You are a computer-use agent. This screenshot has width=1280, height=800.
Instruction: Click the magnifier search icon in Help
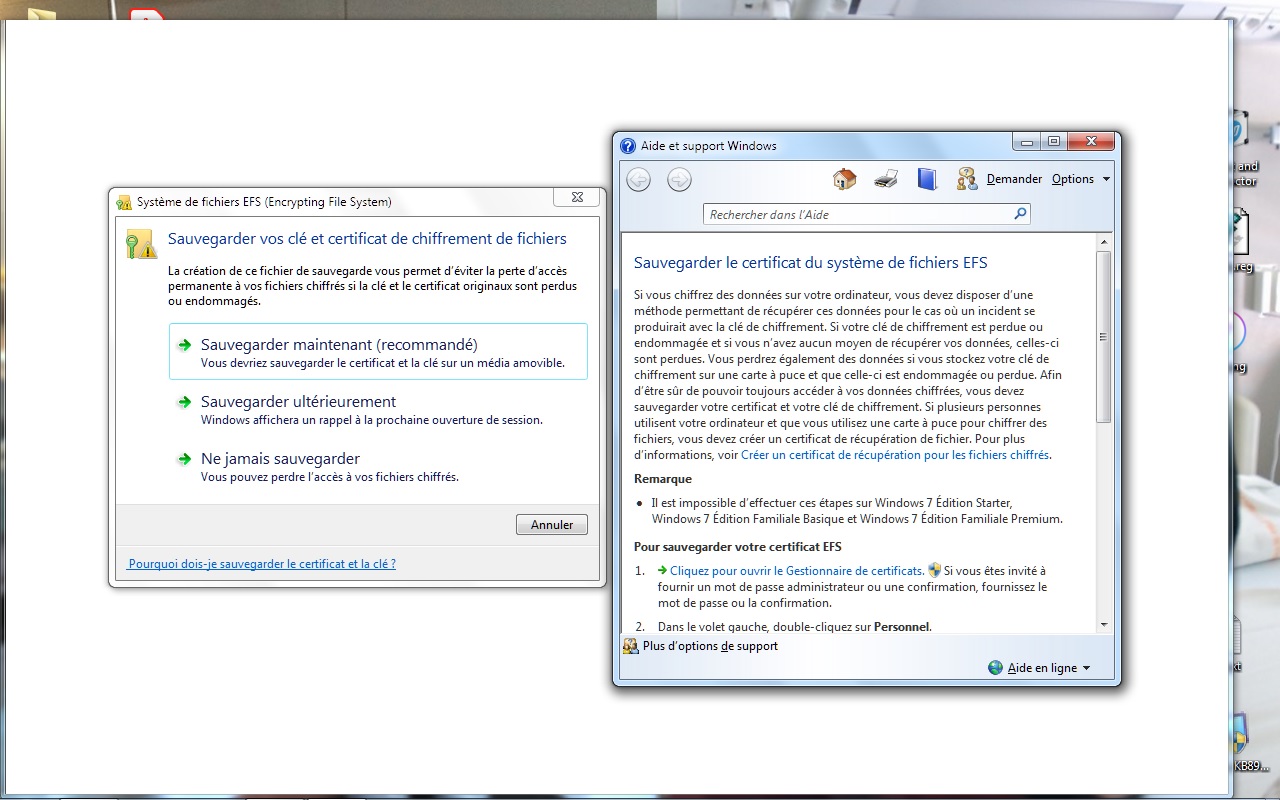pos(1020,214)
